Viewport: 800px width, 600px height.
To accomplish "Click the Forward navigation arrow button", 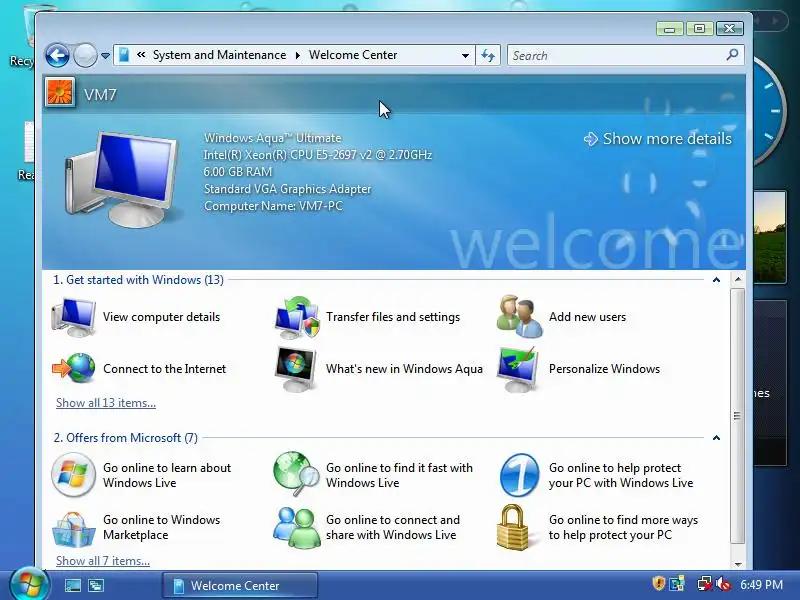I will click(x=85, y=55).
